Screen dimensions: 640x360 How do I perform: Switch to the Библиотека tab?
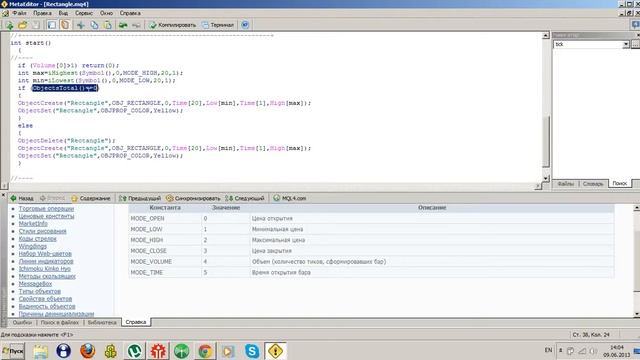[102, 322]
